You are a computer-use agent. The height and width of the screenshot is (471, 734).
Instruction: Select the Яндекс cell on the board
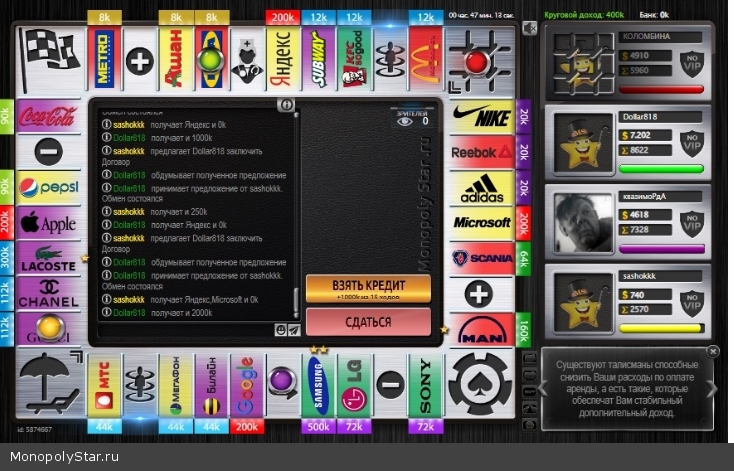click(x=283, y=59)
